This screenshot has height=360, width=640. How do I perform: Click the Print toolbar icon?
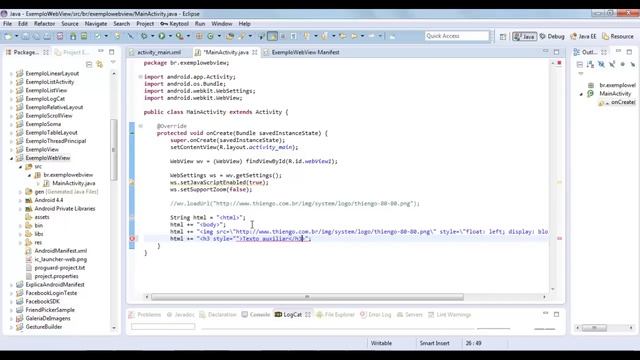pyautogui.click(x=47, y=36)
